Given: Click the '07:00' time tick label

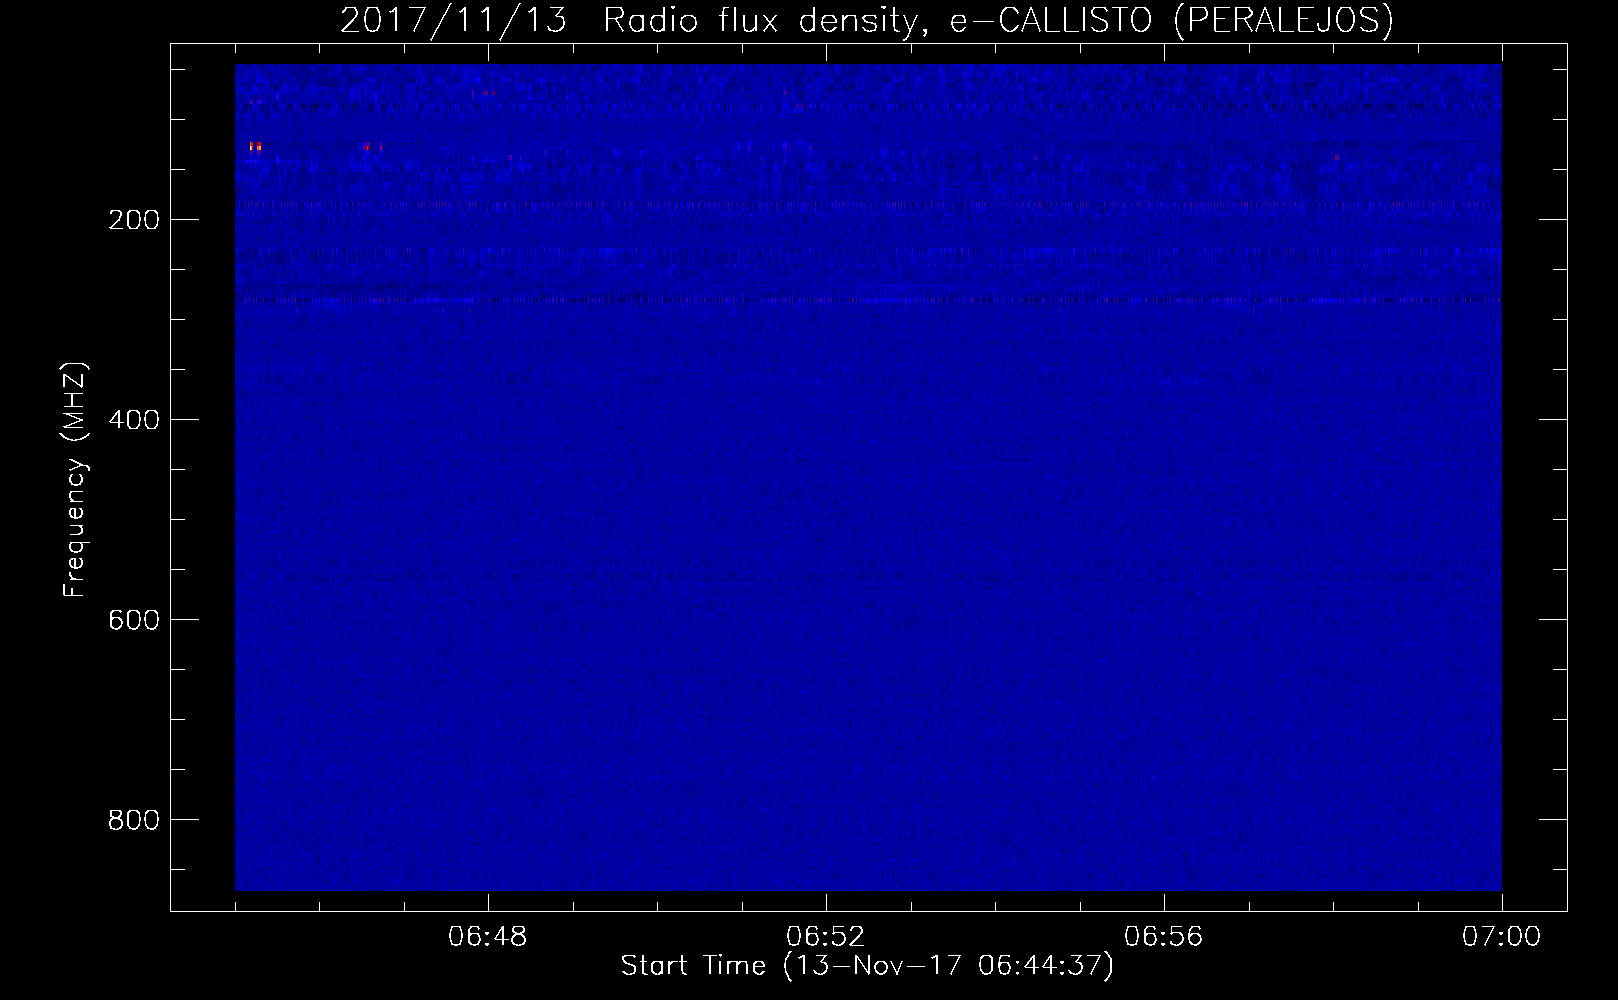Looking at the screenshot, I should [x=1501, y=937].
